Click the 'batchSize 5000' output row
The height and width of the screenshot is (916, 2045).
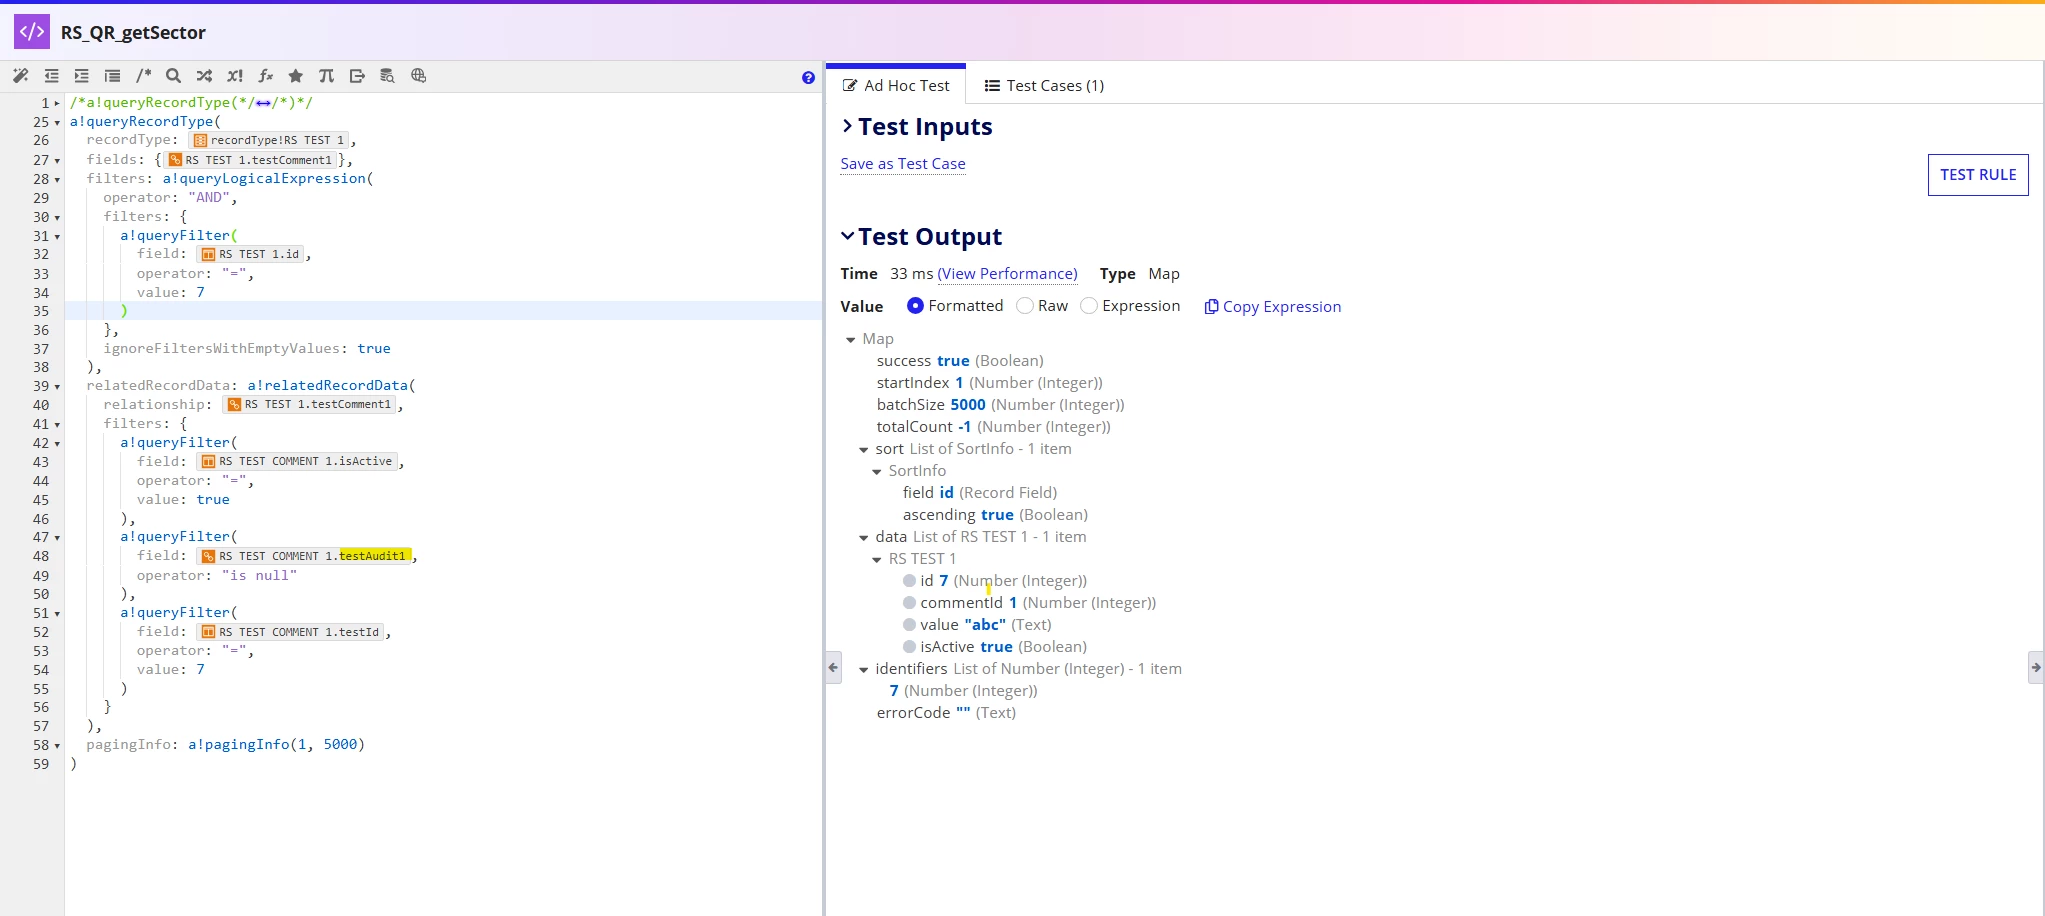[1000, 405]
